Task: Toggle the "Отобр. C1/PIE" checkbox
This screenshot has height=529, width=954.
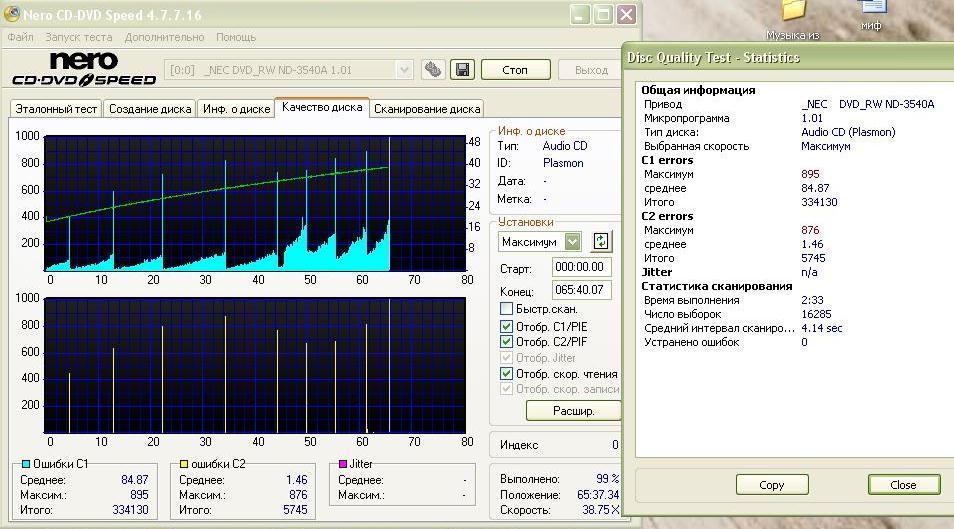Action: click(507, 326)
